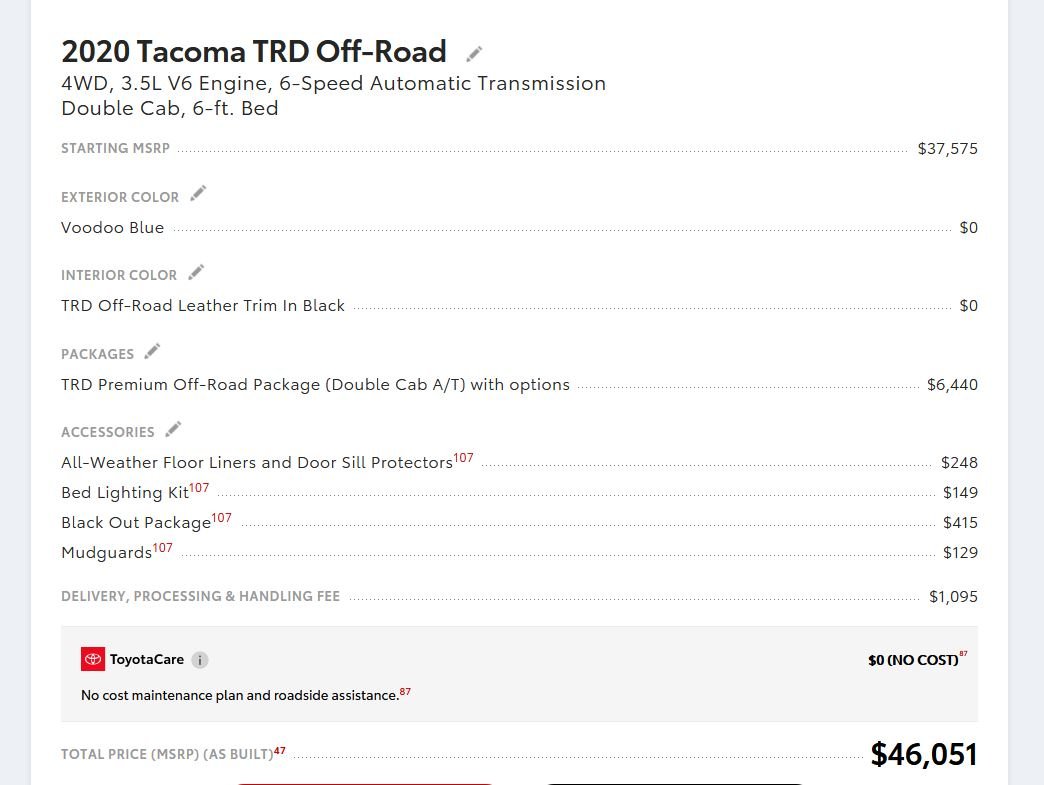Open footnote 87 after roadside assistance
1044x785 pixels.
pyautogui.click(x=405, y=692)
